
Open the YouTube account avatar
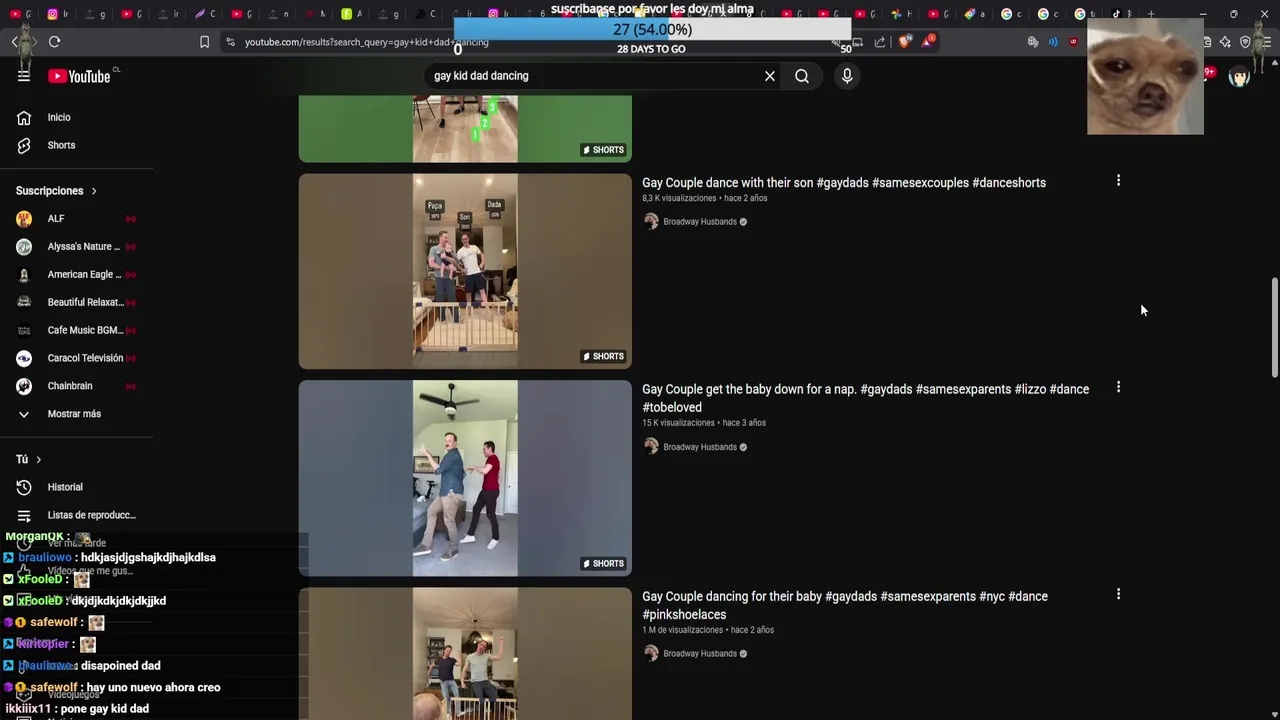coord(1239,76)
